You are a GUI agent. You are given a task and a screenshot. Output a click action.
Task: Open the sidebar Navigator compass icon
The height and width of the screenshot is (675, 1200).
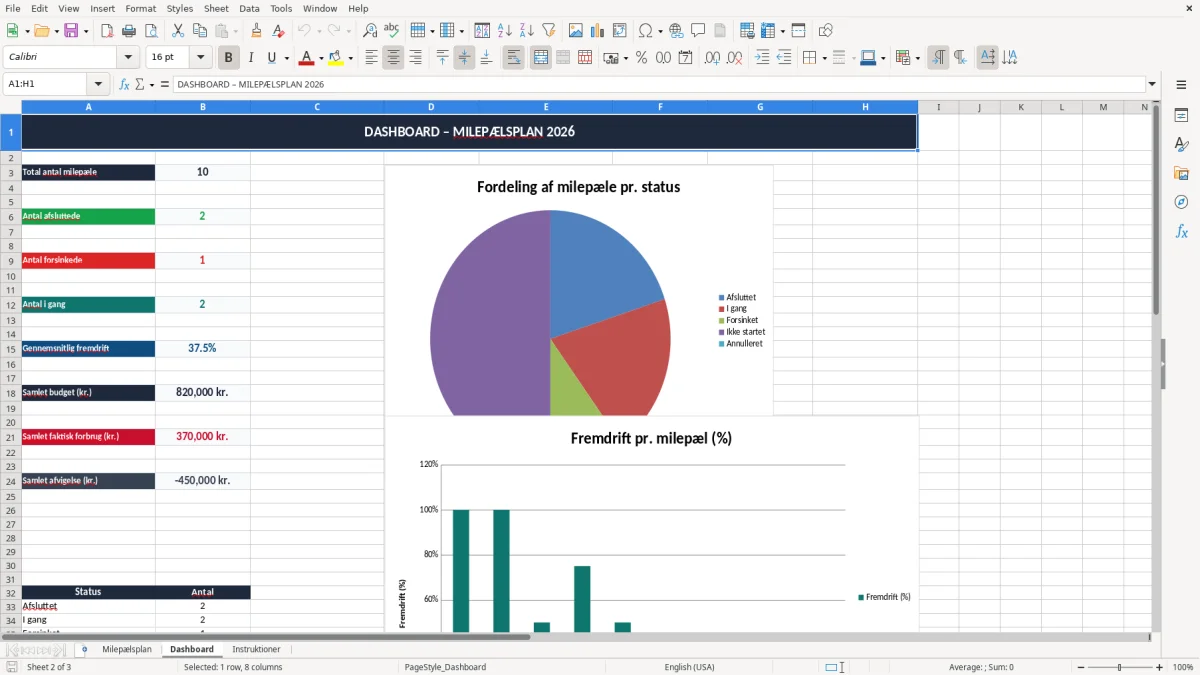click(1181, 202)
